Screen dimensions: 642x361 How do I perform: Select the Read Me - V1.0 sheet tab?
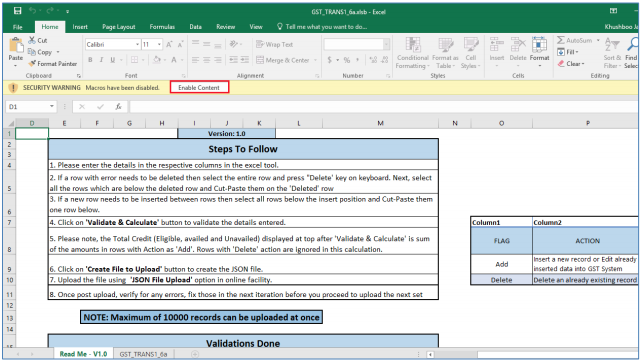(84, 354)
